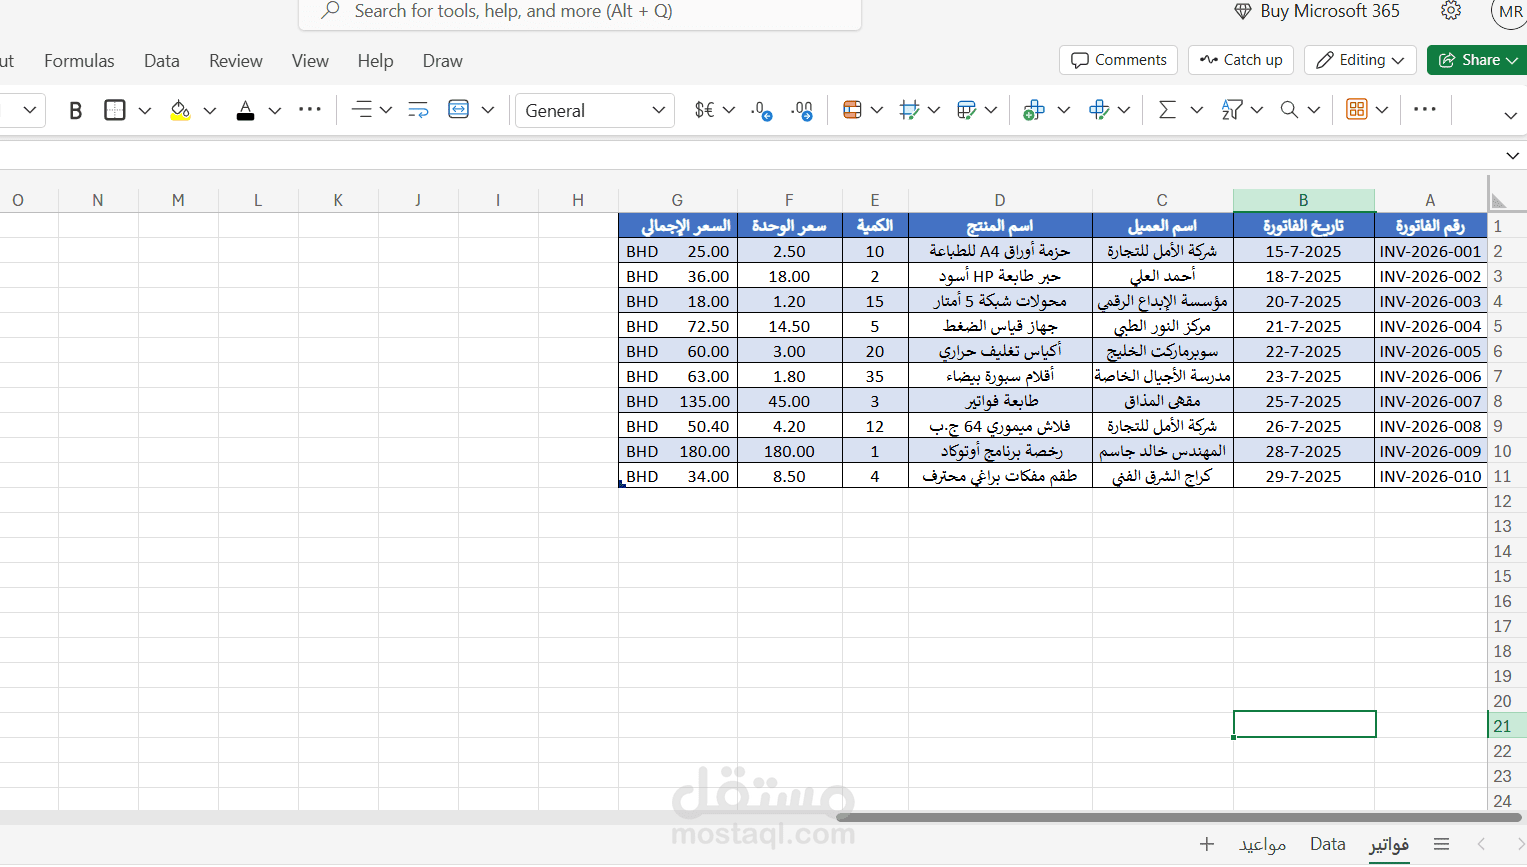Screen dimensions: 1527x867
Task: Apply the yellow fill color bucket
Action: click(x=180, y=110)
